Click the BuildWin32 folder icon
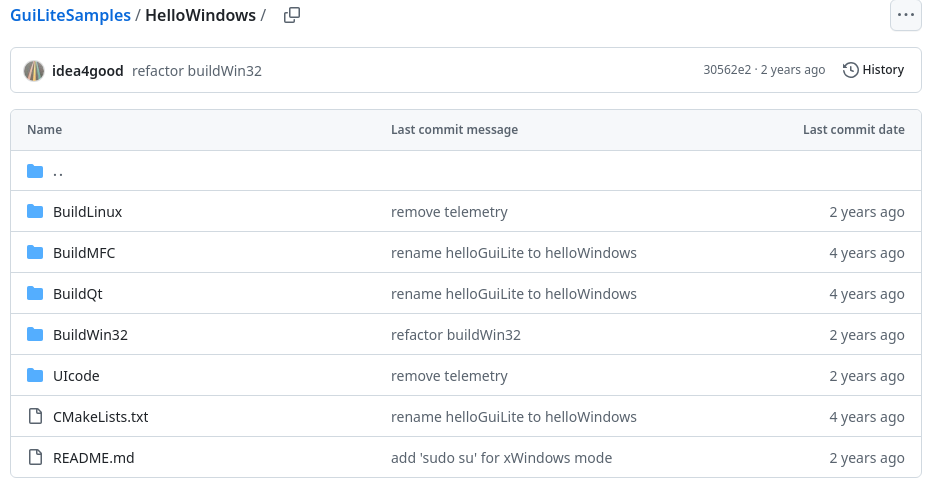This screenshot has height=484, width=926. pos(35,335)
